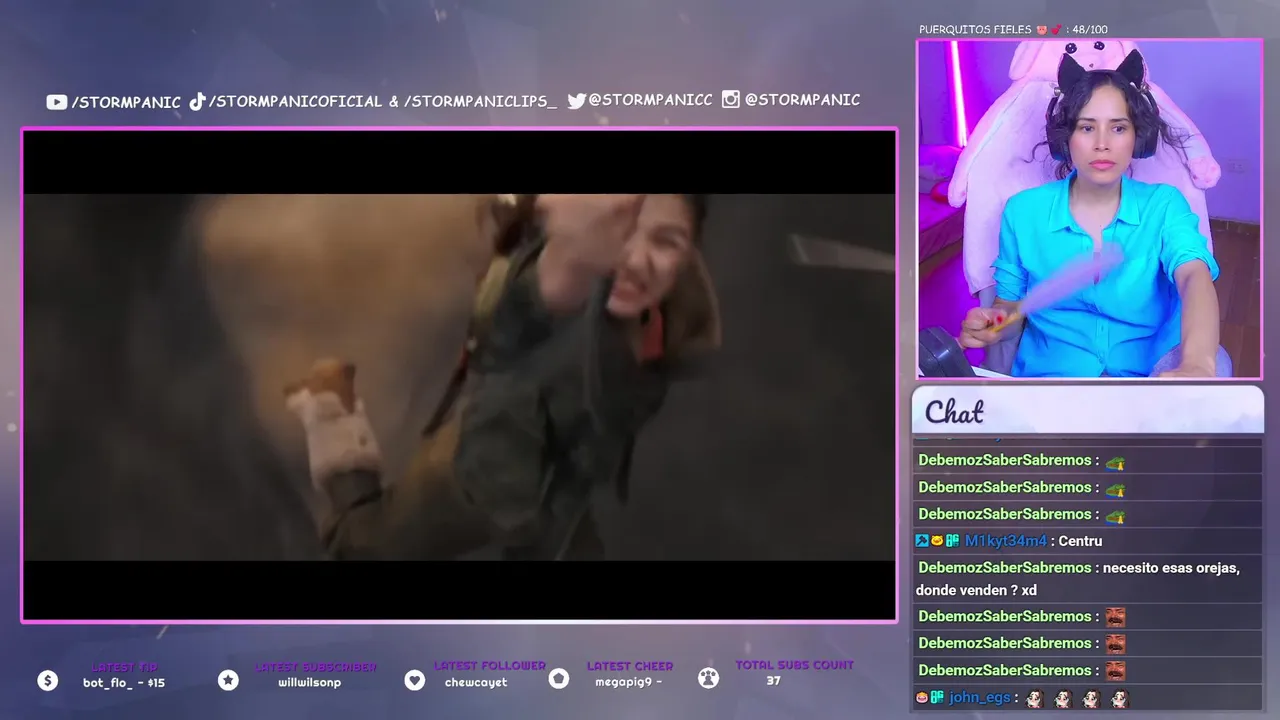
Task: Click the PUERQUITOS FIELES 48/100 goal
Action: [x=1013, y=29]
